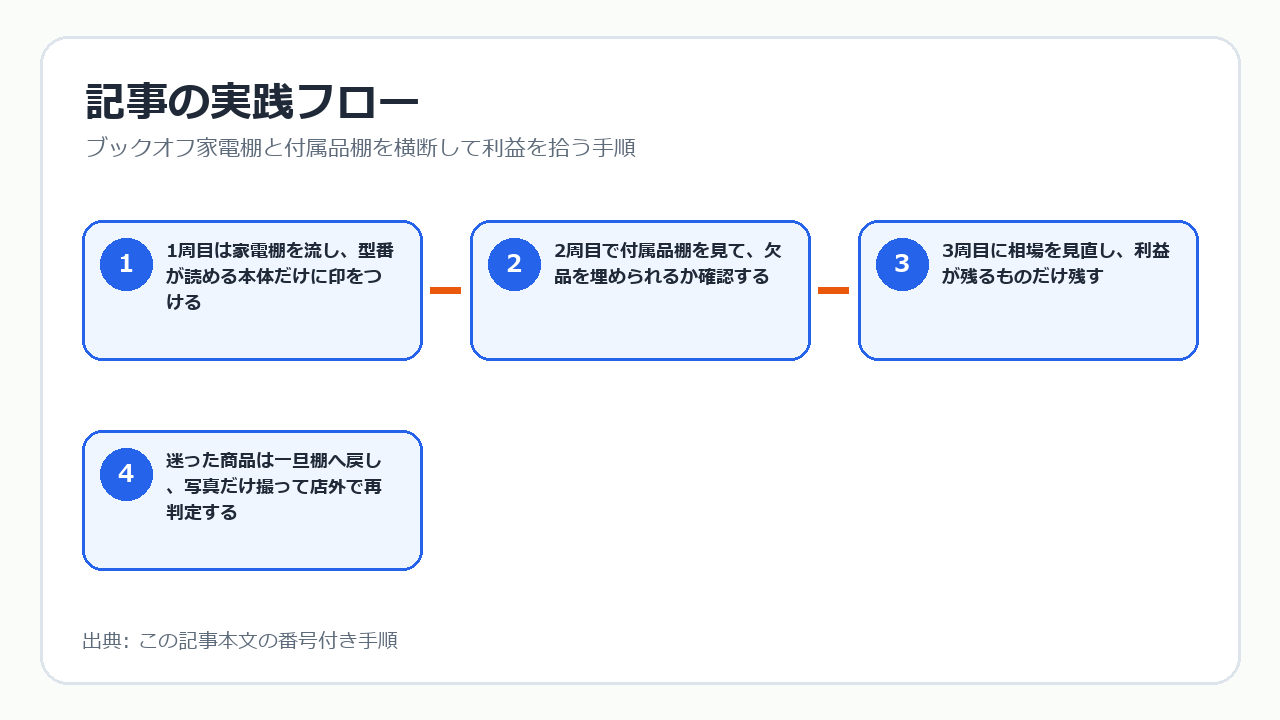Click orange connector between steps 2 and 3
The width and height of the screenshot is (1280, 720).
pyautogui.click(x=833, y=290)
